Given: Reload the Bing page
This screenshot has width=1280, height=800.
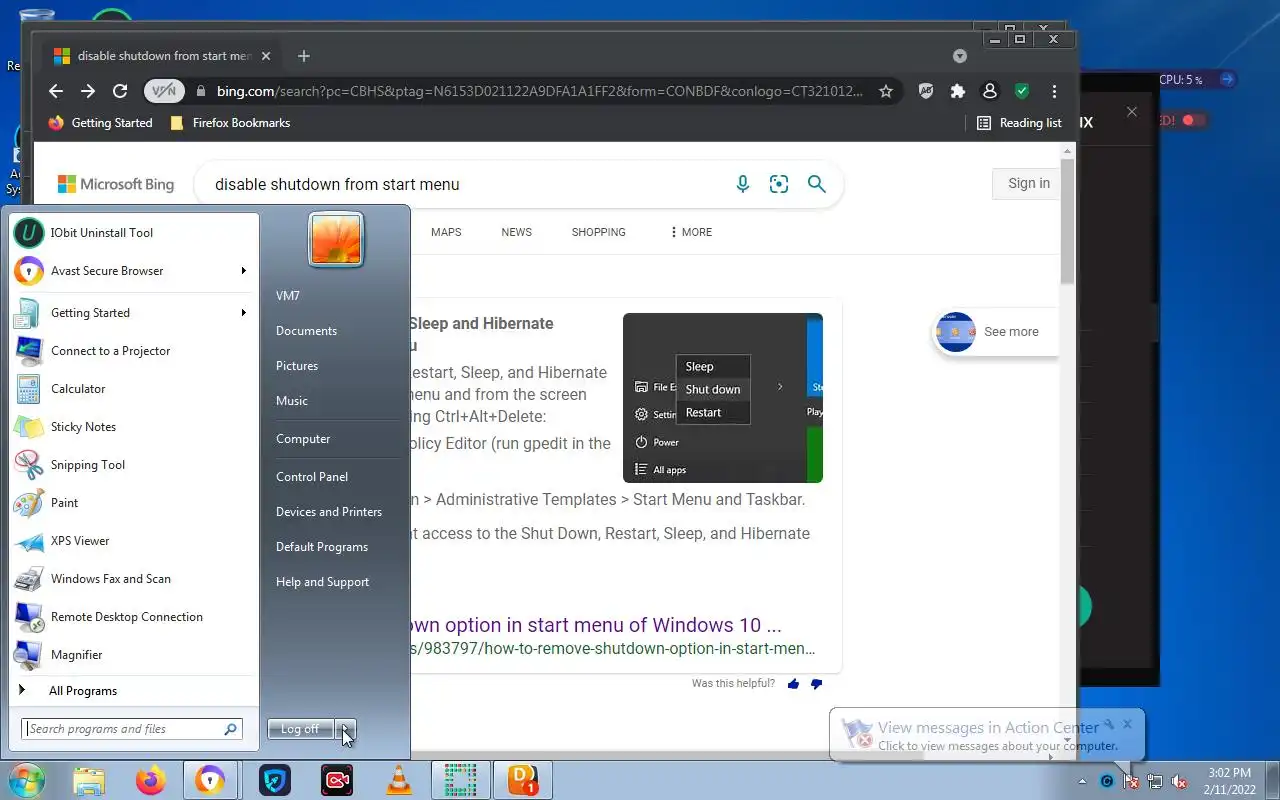Looking at the screenshot, I should tap(120, 91).
